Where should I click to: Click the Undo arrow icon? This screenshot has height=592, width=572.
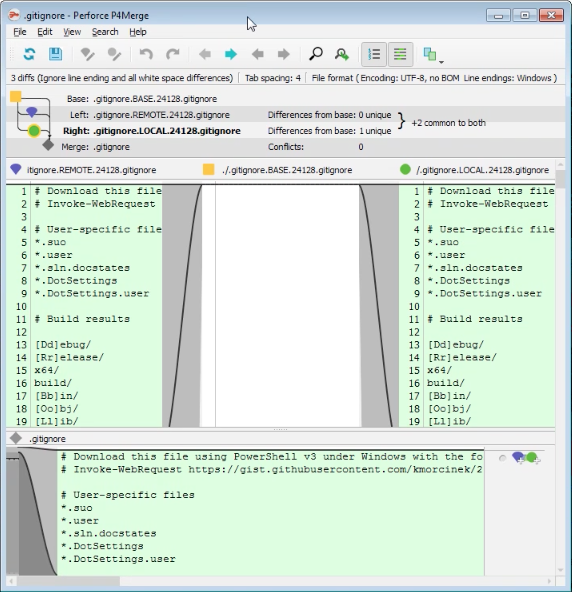tap(146, 54)
